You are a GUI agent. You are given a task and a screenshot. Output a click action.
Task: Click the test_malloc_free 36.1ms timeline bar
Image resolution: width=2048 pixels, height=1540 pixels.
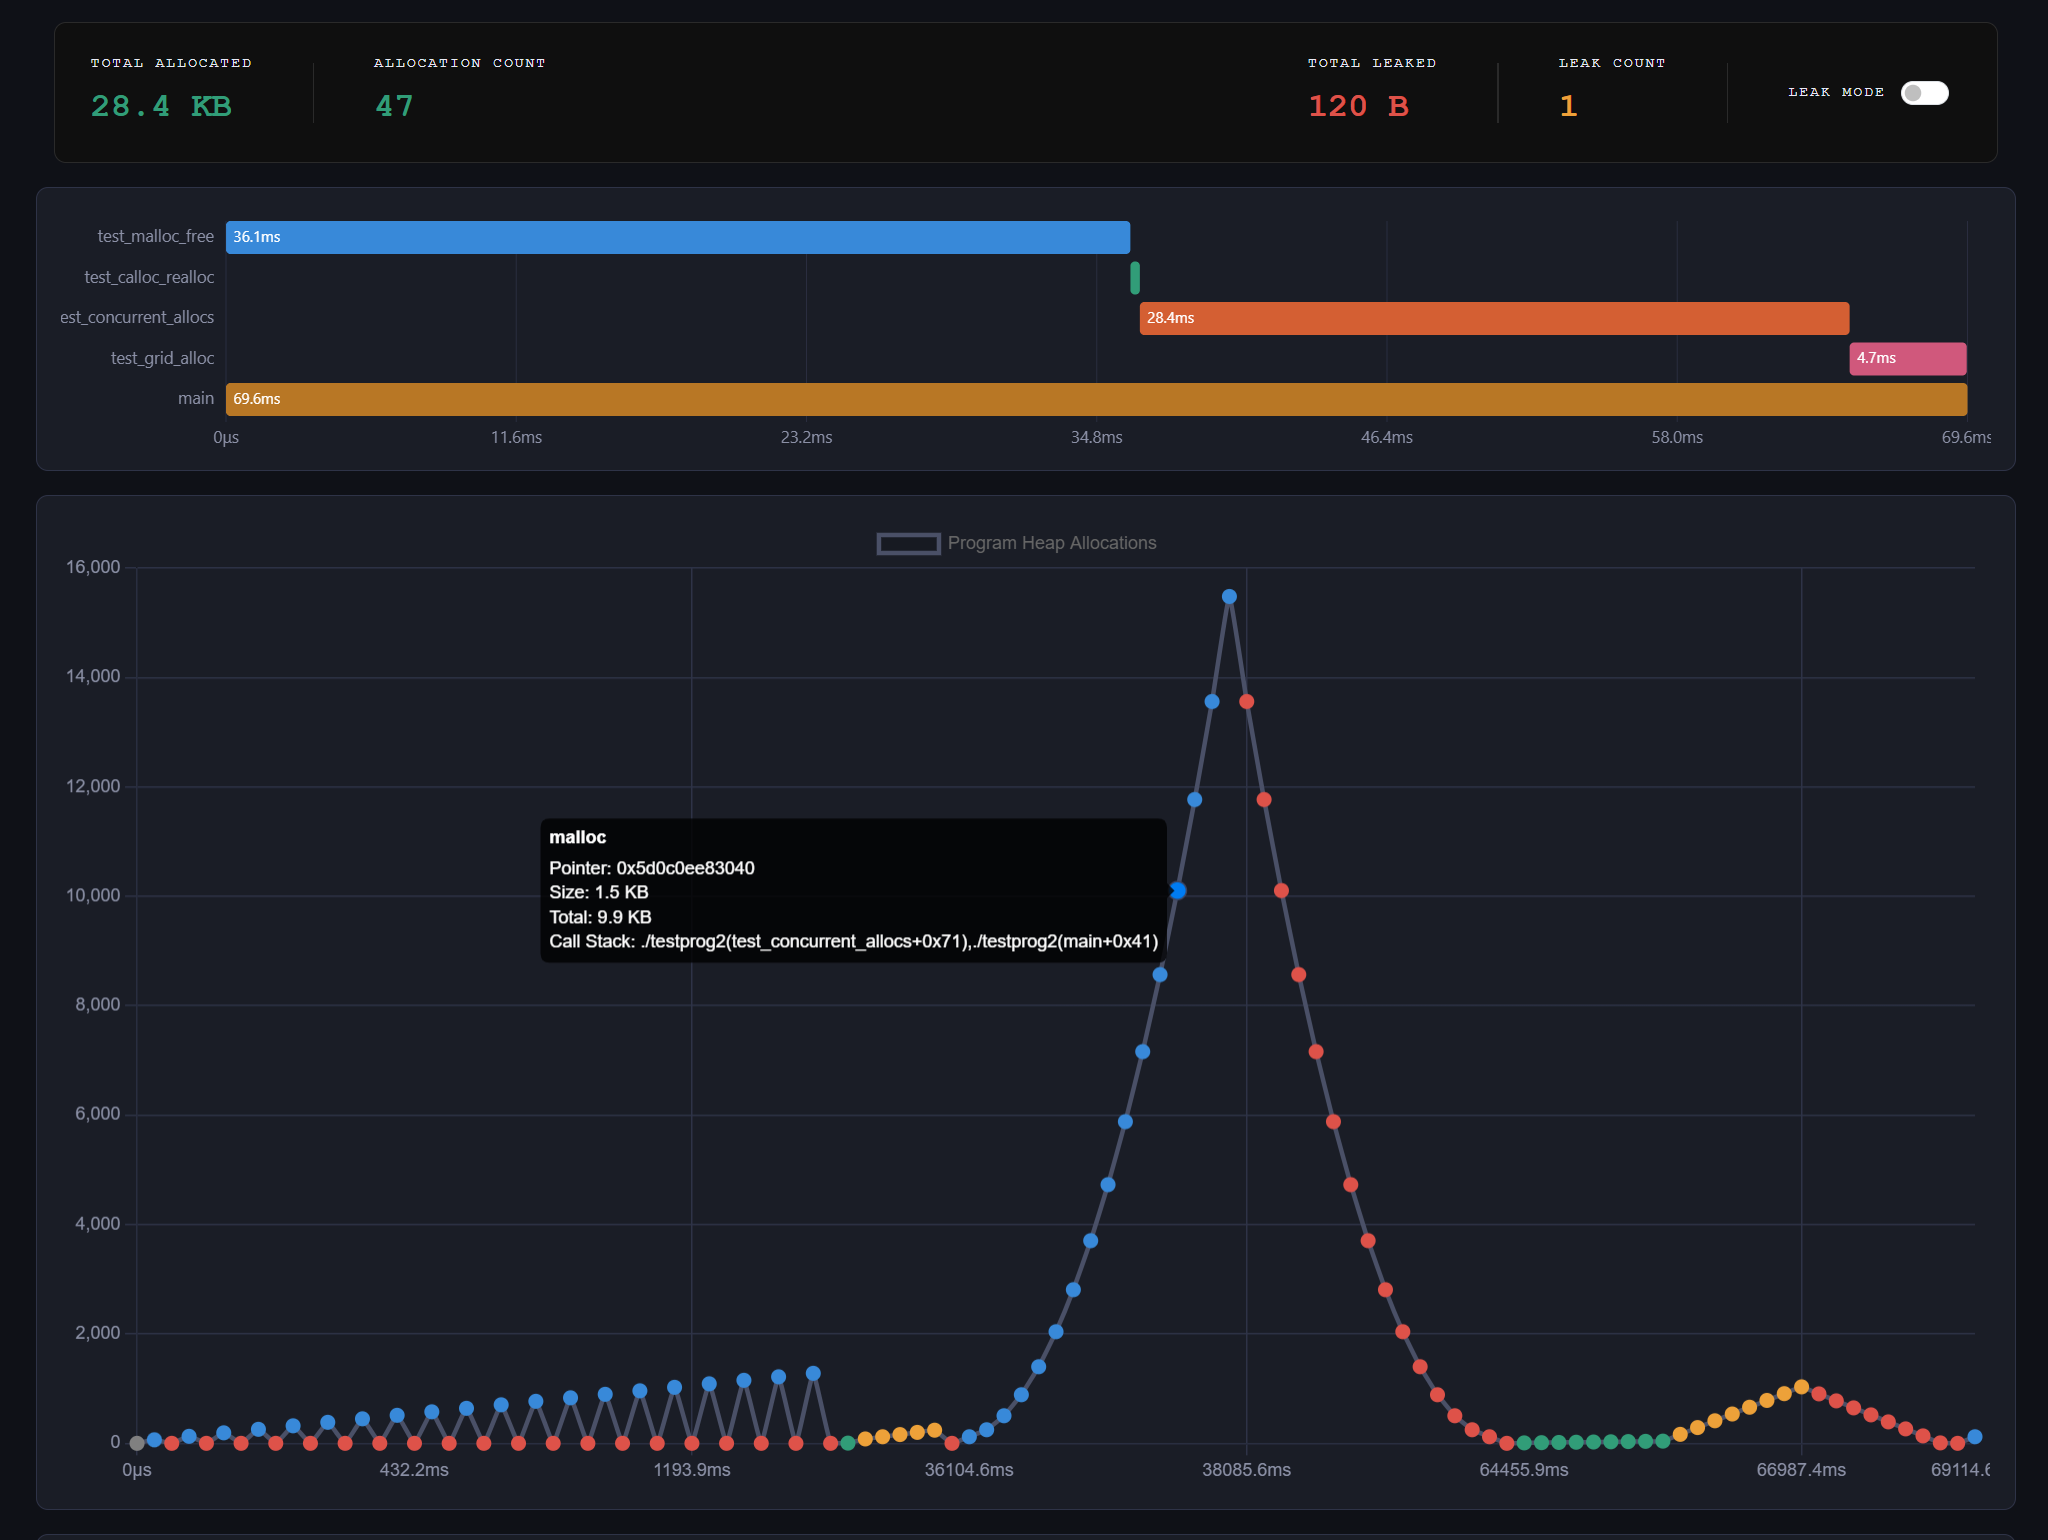(677, 237)
